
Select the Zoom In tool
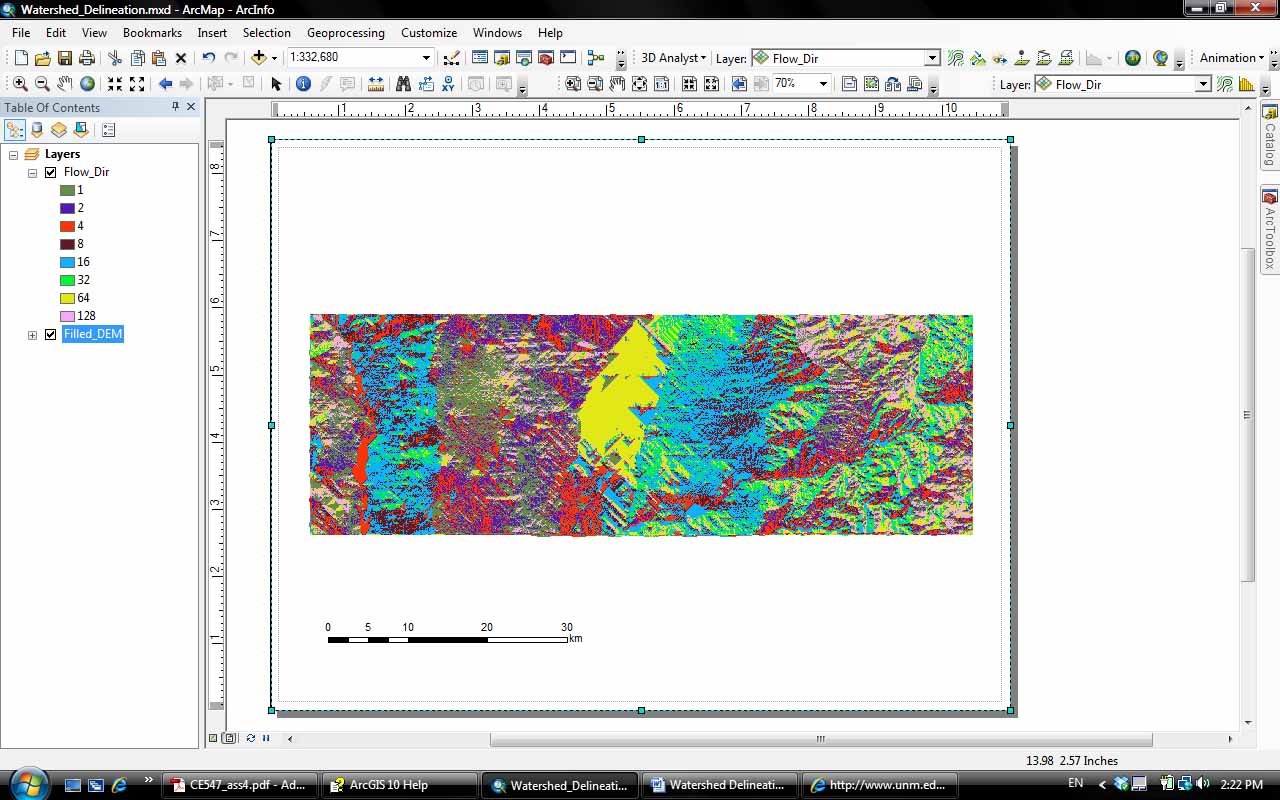pos(19,82)
